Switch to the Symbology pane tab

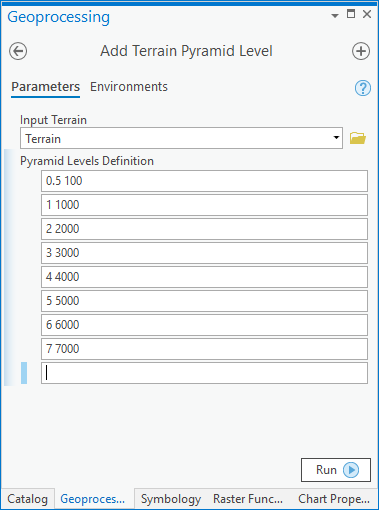point(171,499)
